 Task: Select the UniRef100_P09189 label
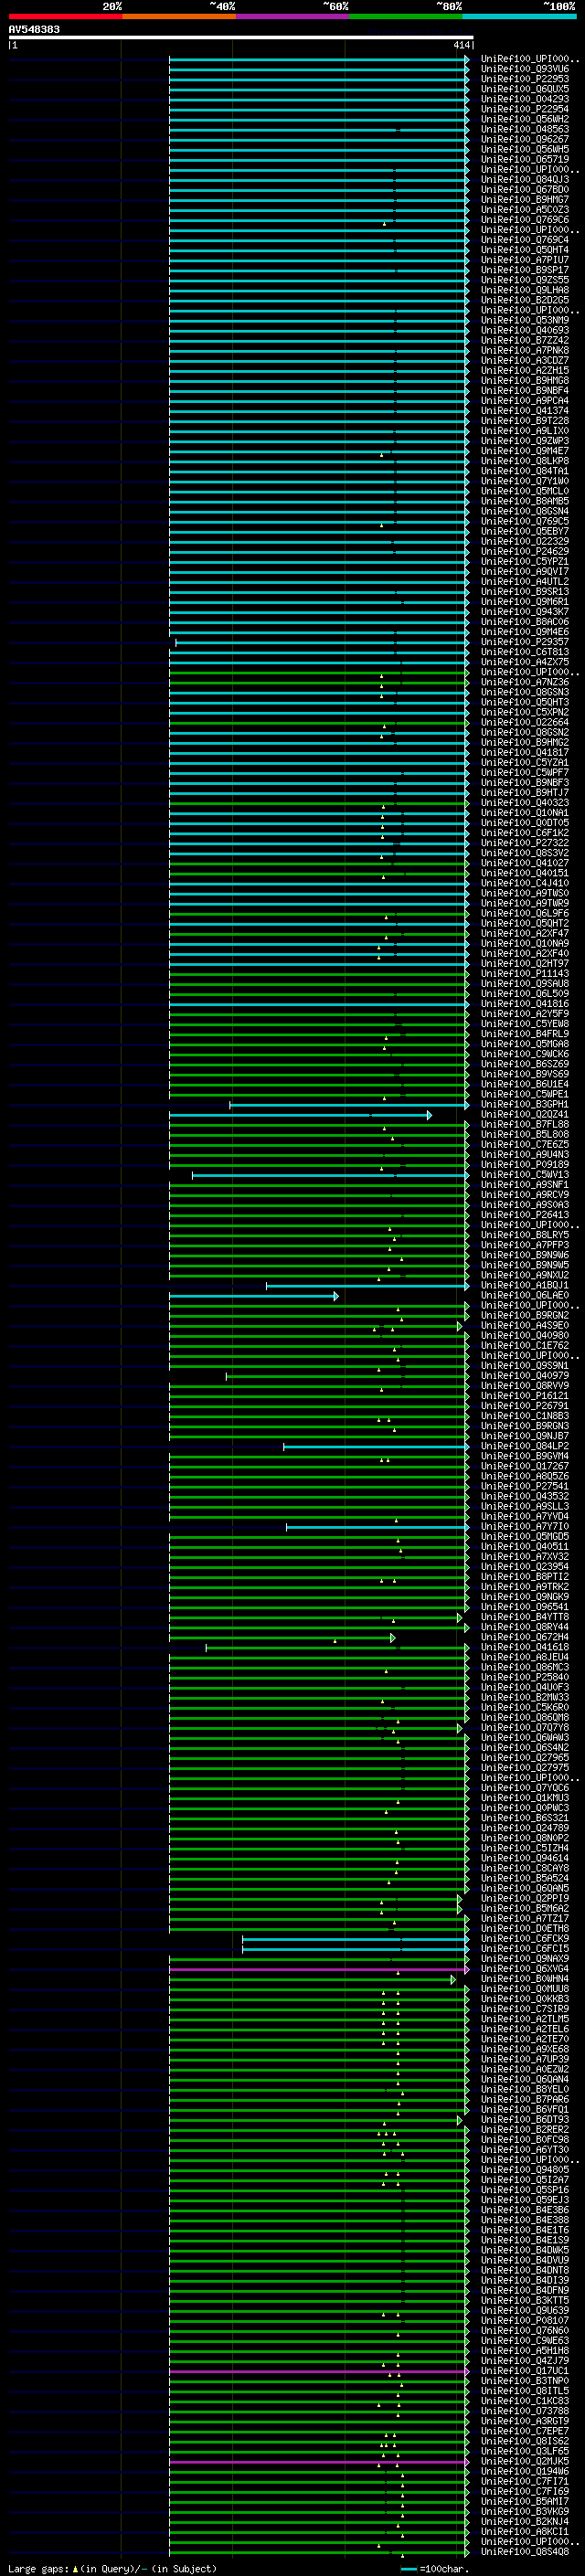click(525, 1164)
